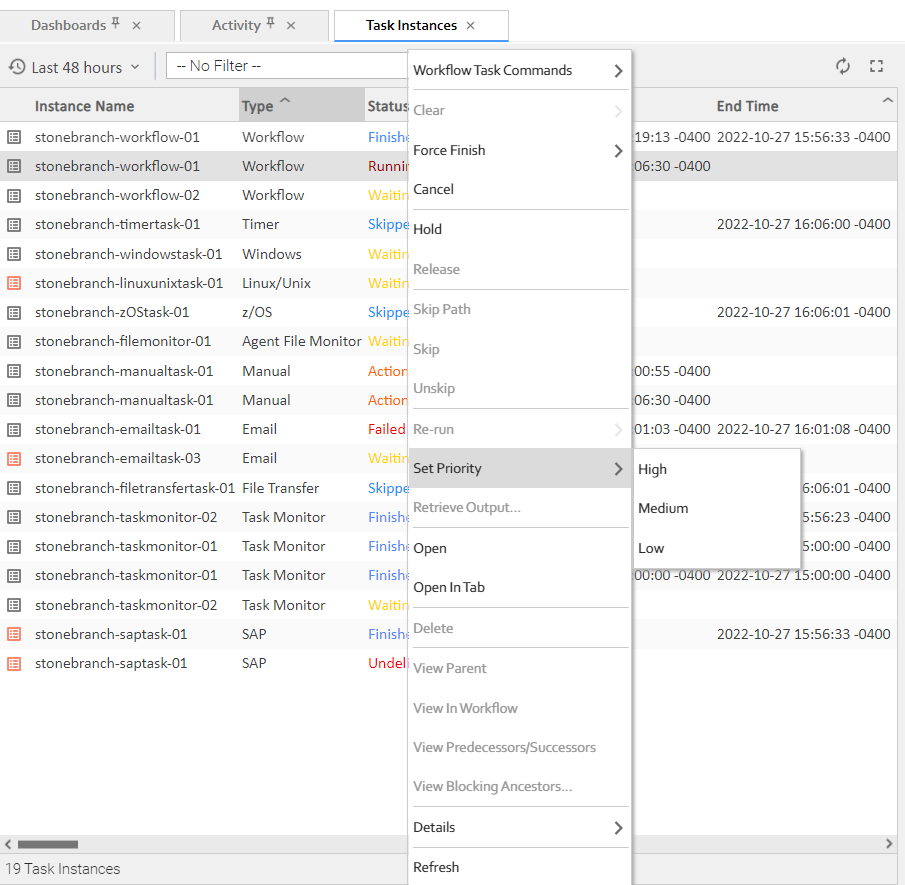Click the pin icon on Activity tab
This screenshot has height=885, width=905.
pos(270,24)
